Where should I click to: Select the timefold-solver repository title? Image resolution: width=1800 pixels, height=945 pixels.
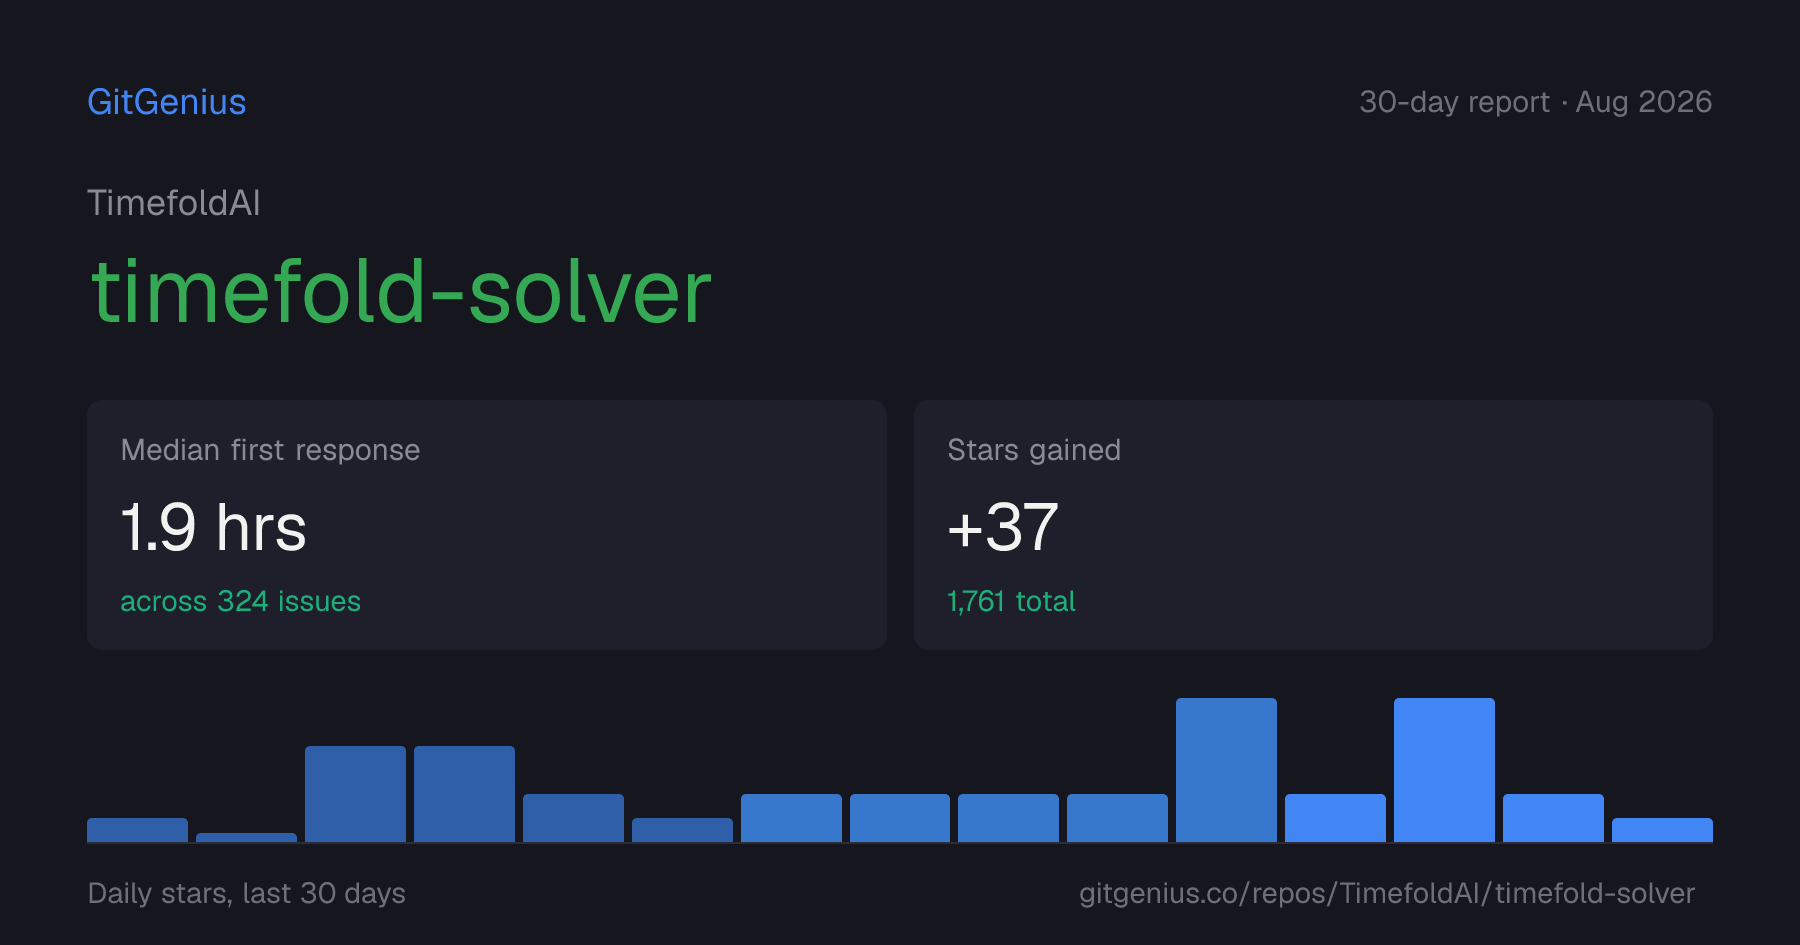401,292
